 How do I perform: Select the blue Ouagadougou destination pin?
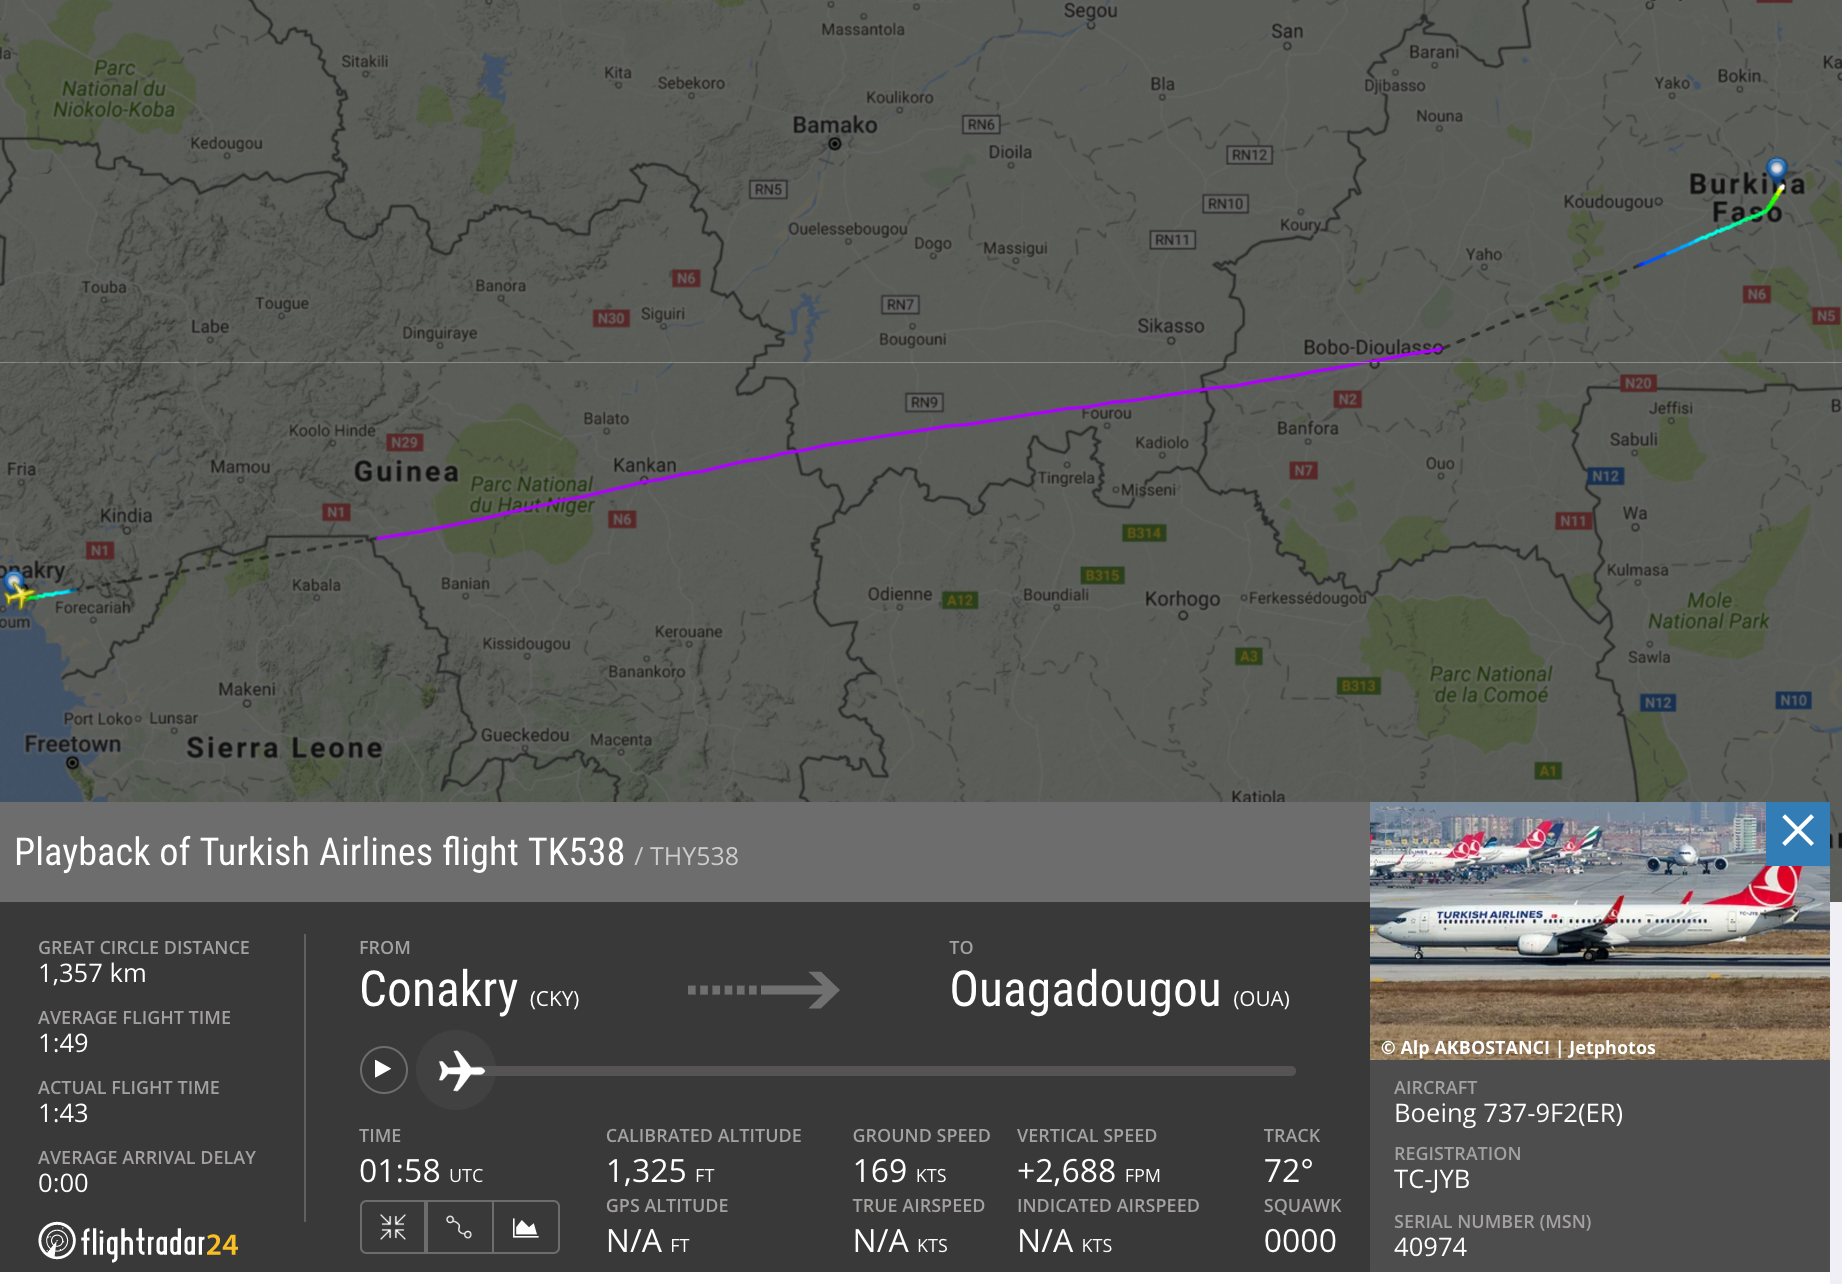[x=1776, y=169]
